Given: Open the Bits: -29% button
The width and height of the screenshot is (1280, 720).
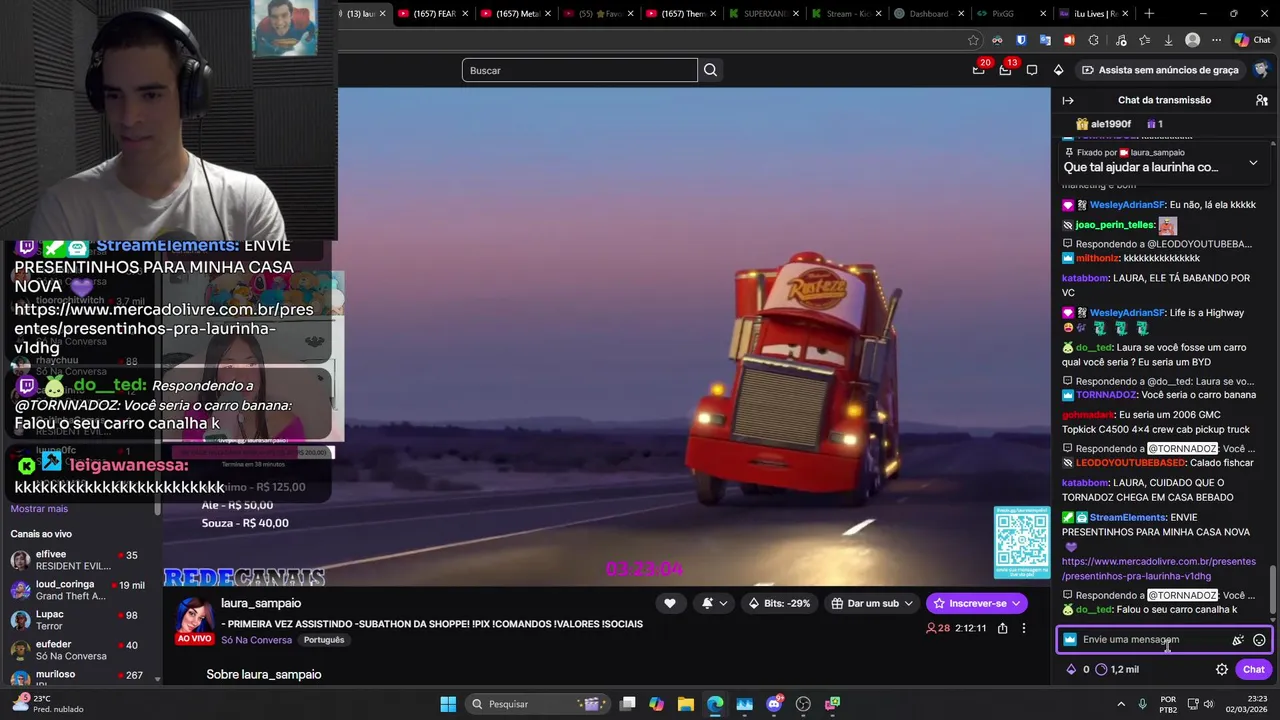Looking at the screenshot, I should tap(779, 603).
